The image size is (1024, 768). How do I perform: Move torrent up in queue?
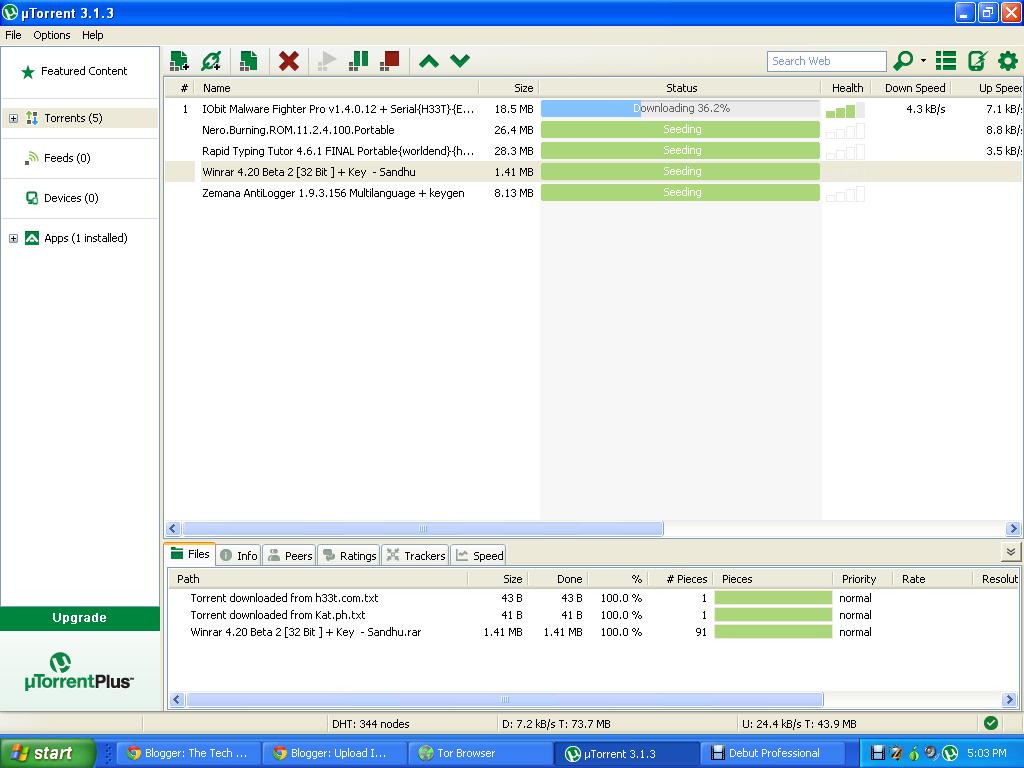428,61
